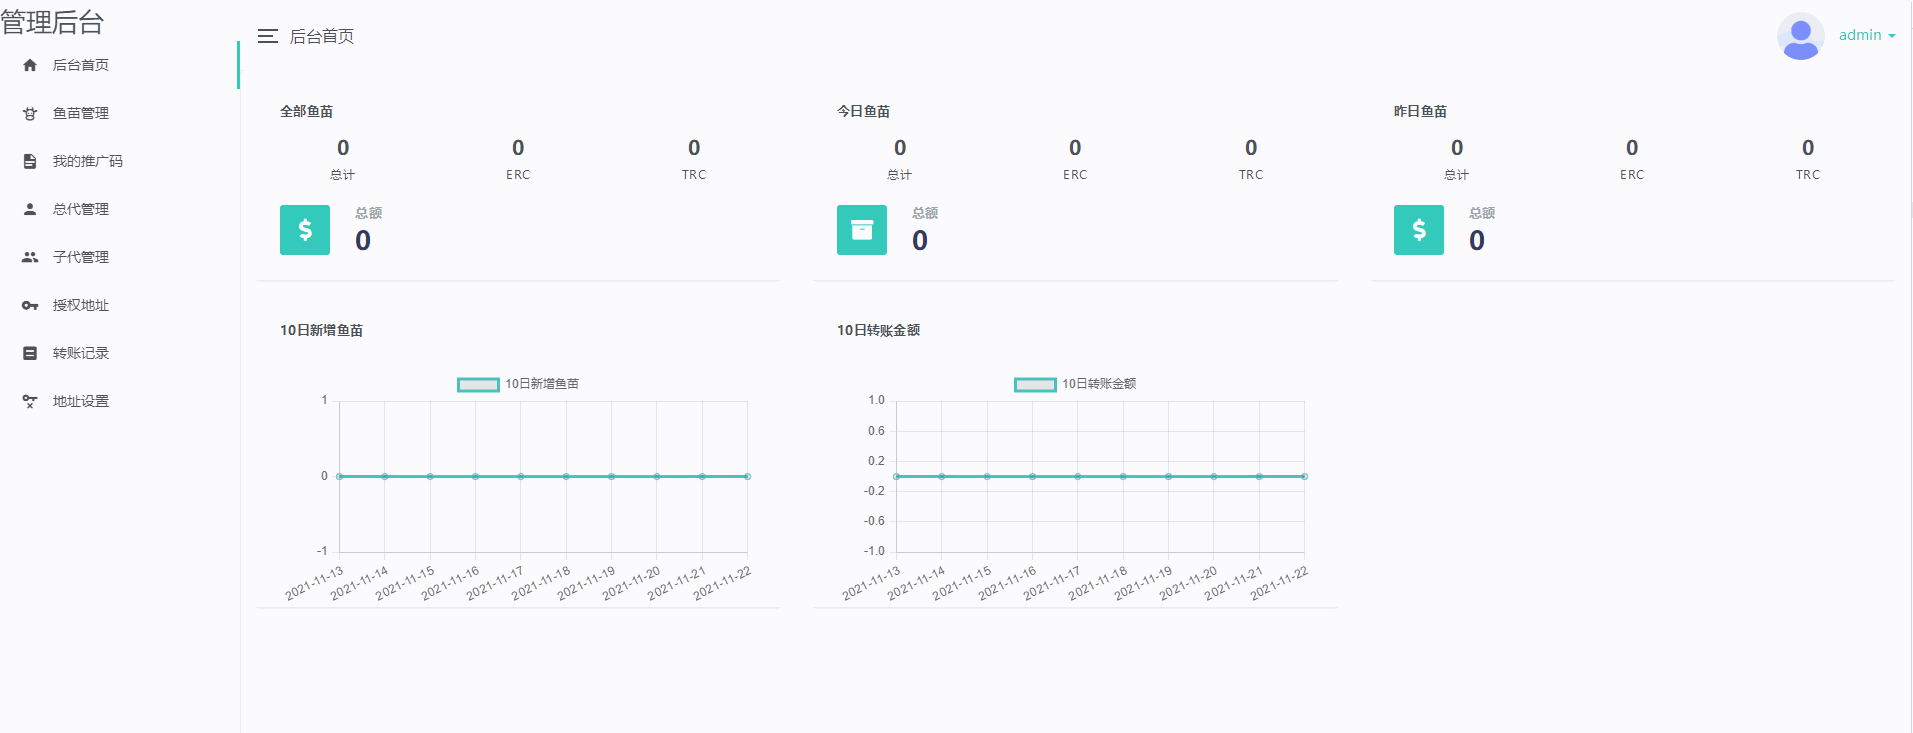Click the archive box icon under 今日鱼苗

coord(862,230)
